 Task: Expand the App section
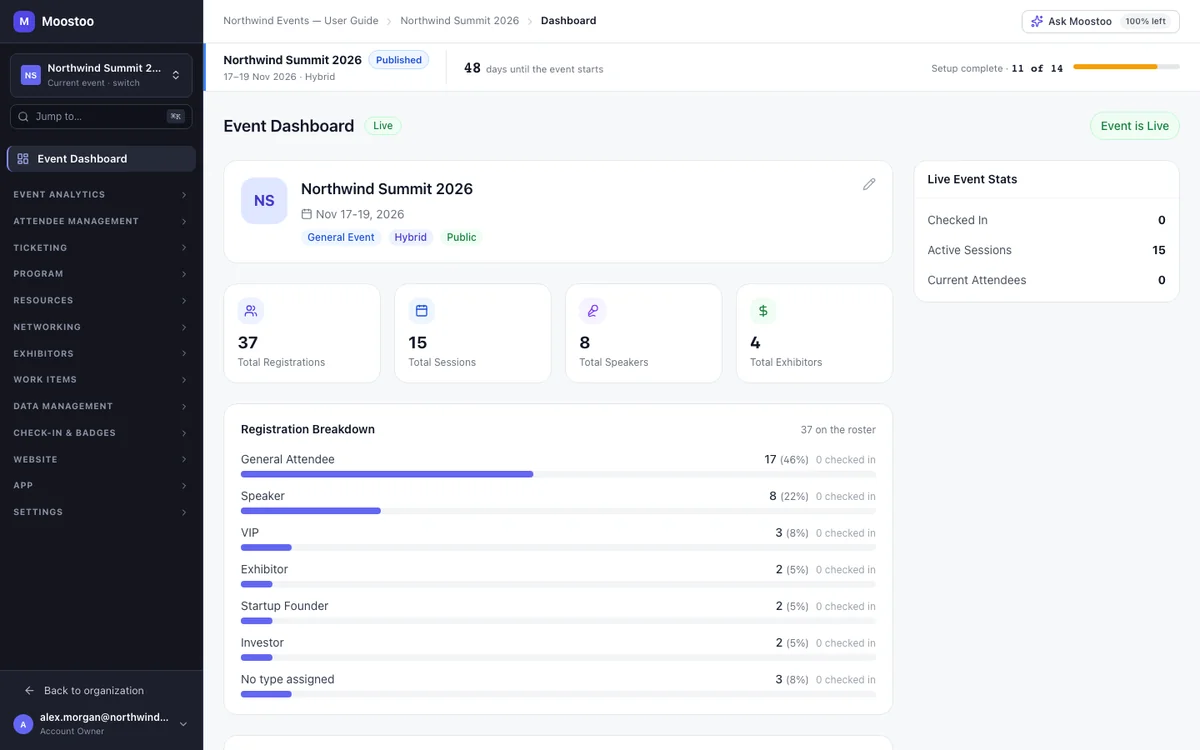pos(101,486)
